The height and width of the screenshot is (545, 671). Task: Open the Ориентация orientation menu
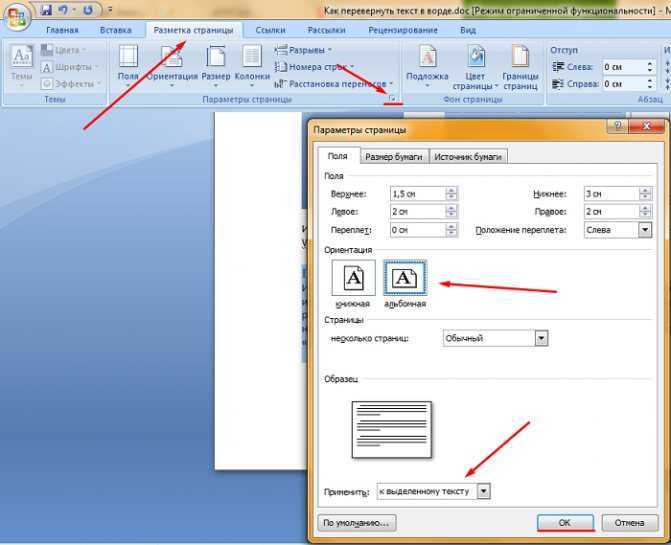(x=172, y=66)
